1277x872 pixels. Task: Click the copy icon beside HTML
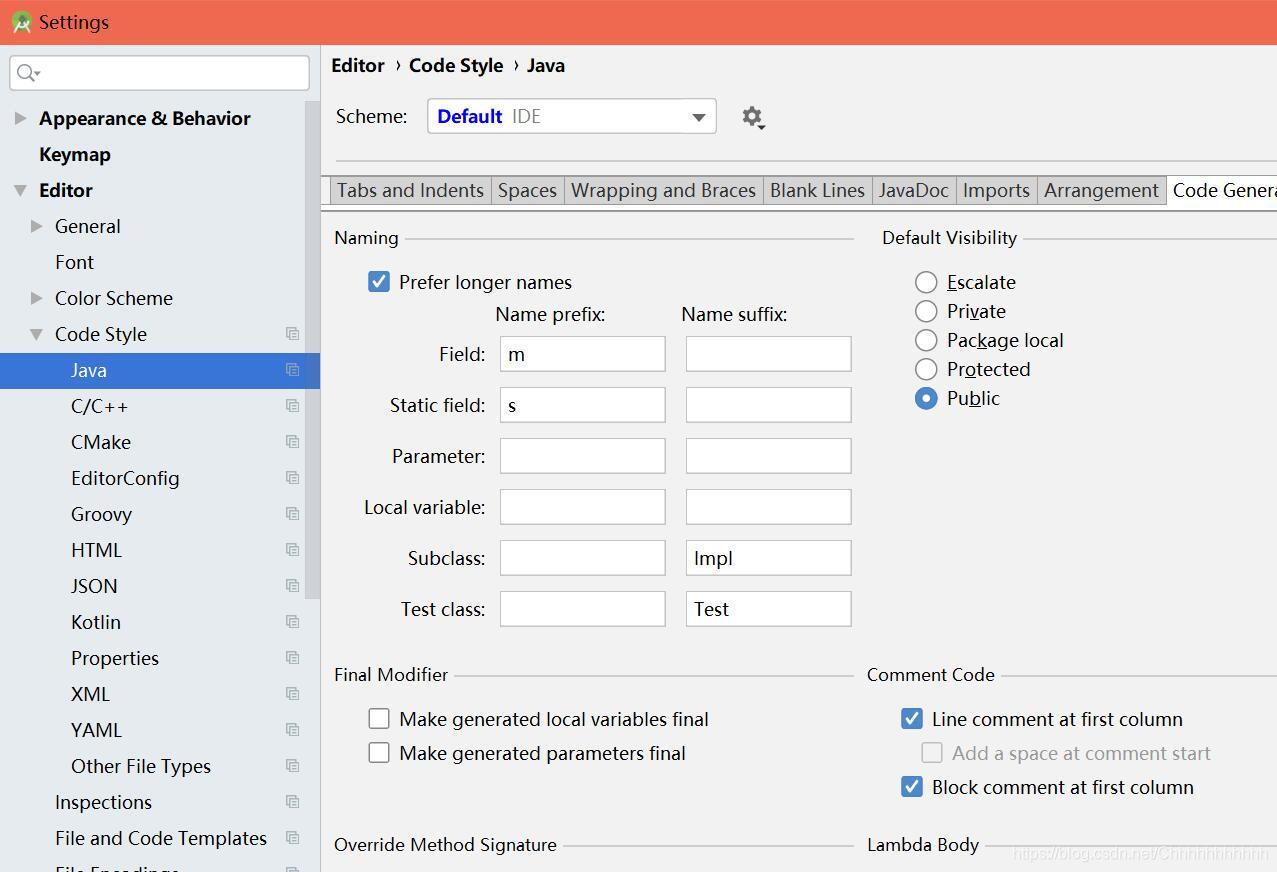(x=292, y=550)
